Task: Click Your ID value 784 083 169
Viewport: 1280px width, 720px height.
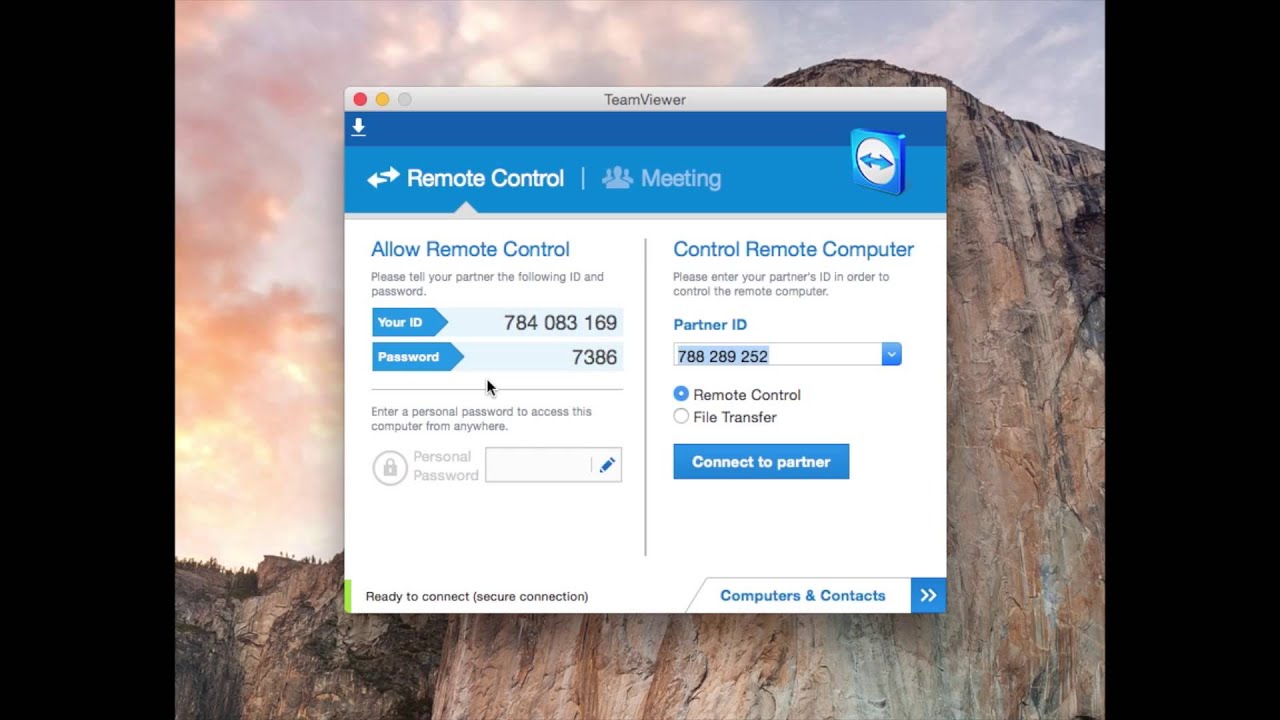Action: [x=560, y=323]
